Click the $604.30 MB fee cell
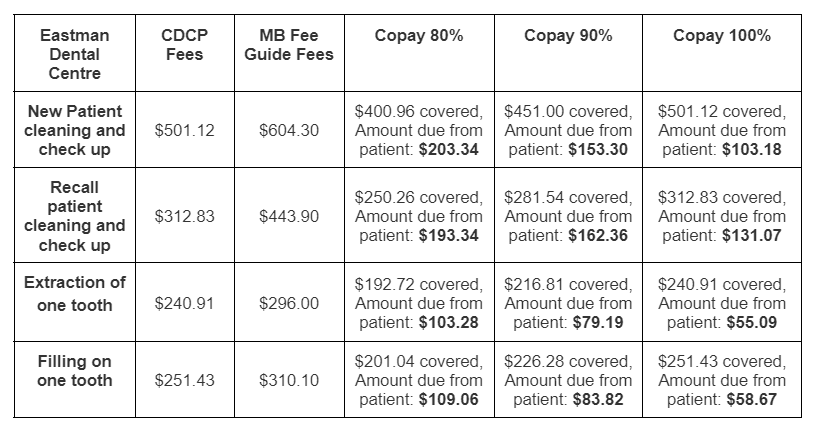 pos(289,130)
